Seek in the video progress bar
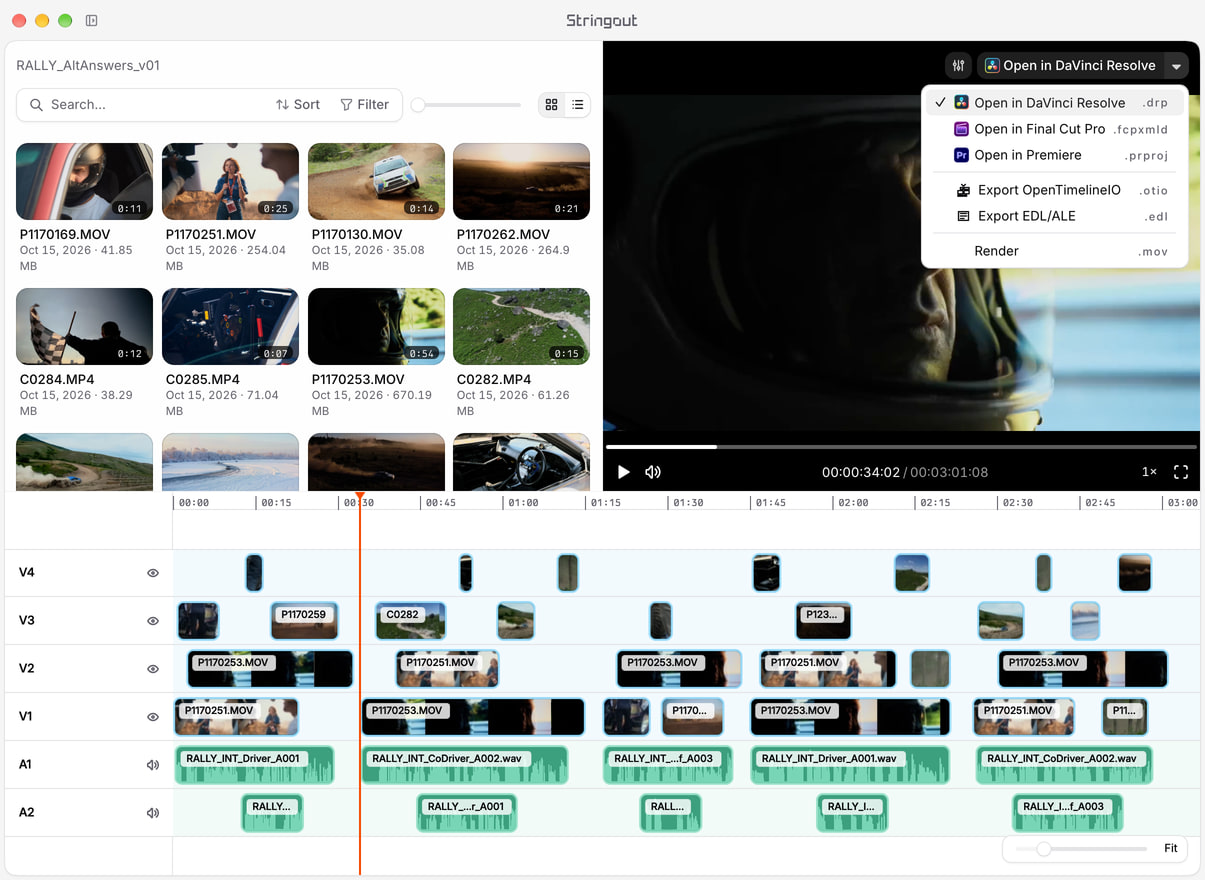The height and width of the screenshot is (880, 1205). 901,446
